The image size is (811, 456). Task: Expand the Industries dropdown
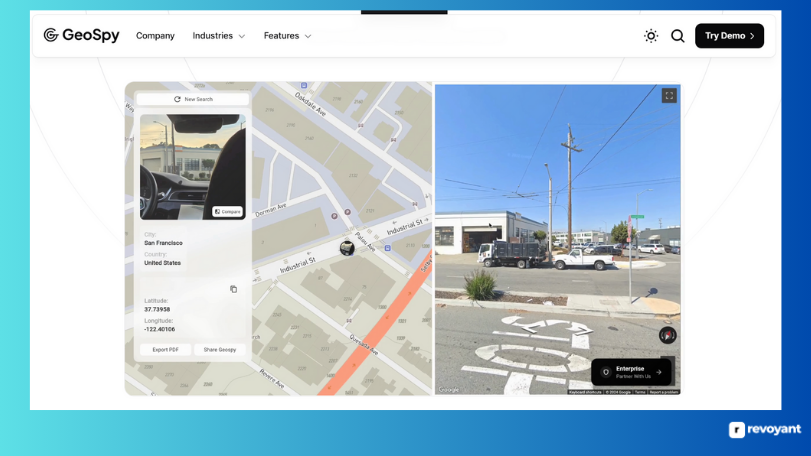[219, 36]
